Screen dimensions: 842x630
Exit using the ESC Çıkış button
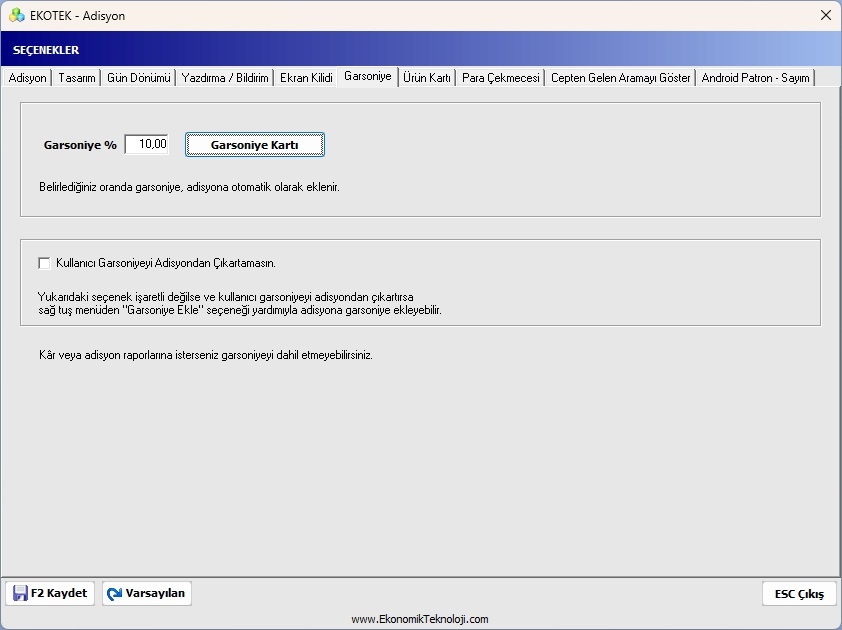tap(799, 594)
